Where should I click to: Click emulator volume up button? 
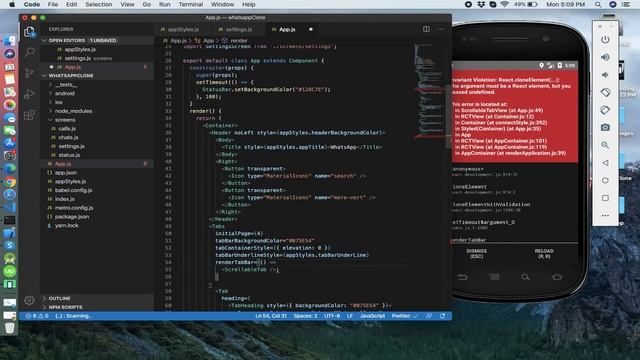pos(605,57)
